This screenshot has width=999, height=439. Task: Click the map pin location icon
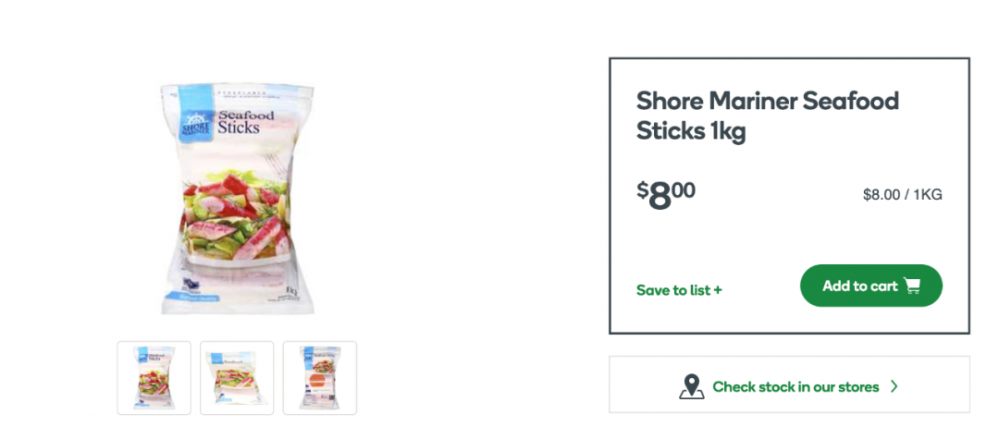(x=691, y=386)
